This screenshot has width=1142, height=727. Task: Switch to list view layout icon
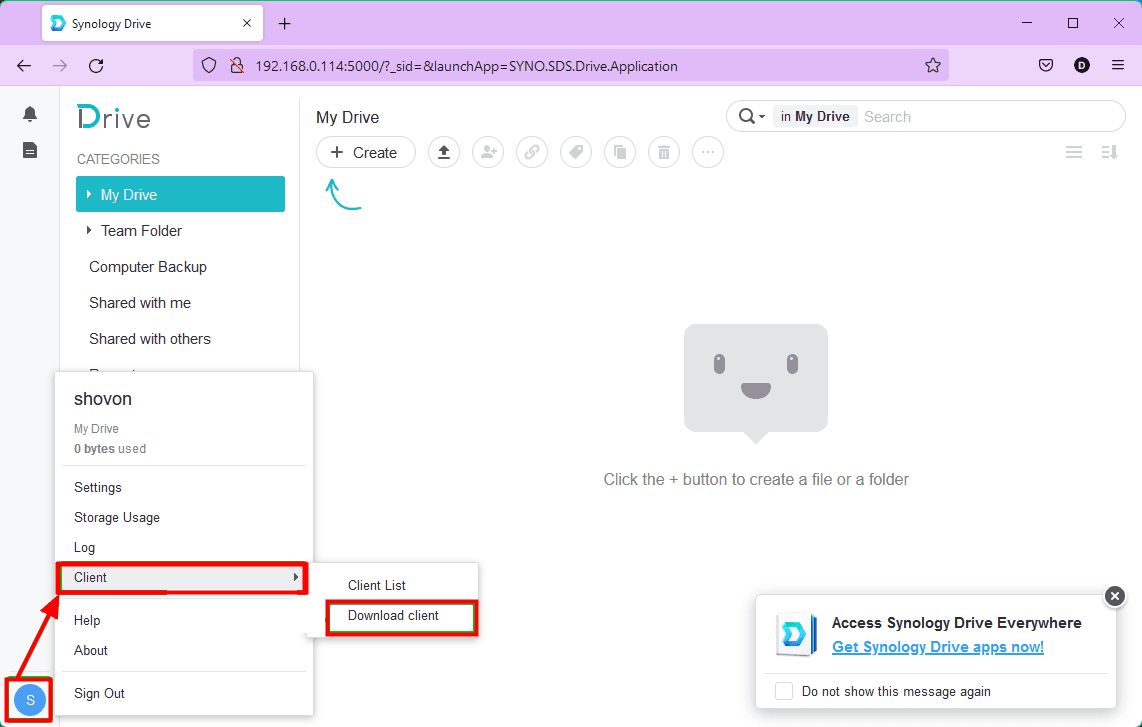pos(1074,152)
